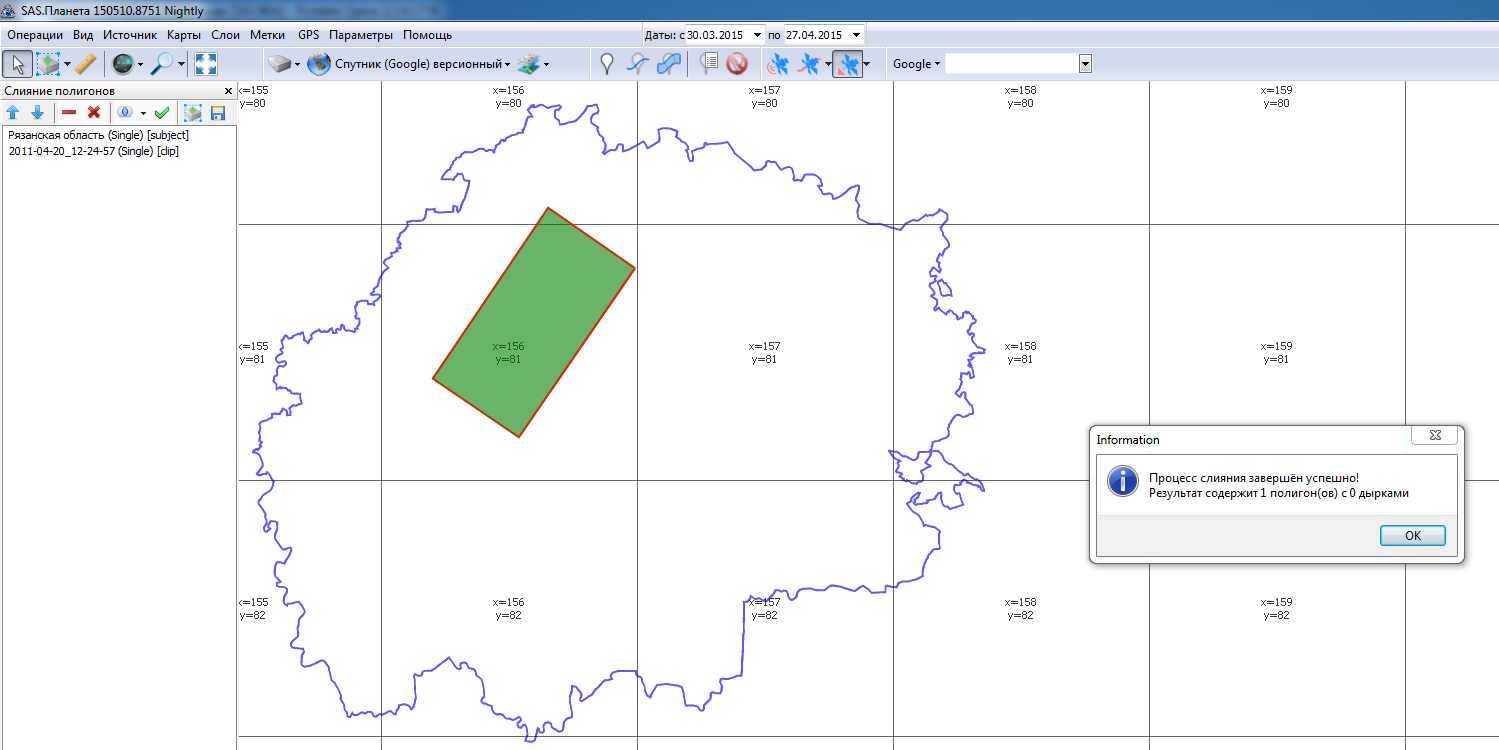Screen dimensions: 1499x750
Task: Click the green checkmark merge icon
Action: pyautogui.click(x=161, y=113)
